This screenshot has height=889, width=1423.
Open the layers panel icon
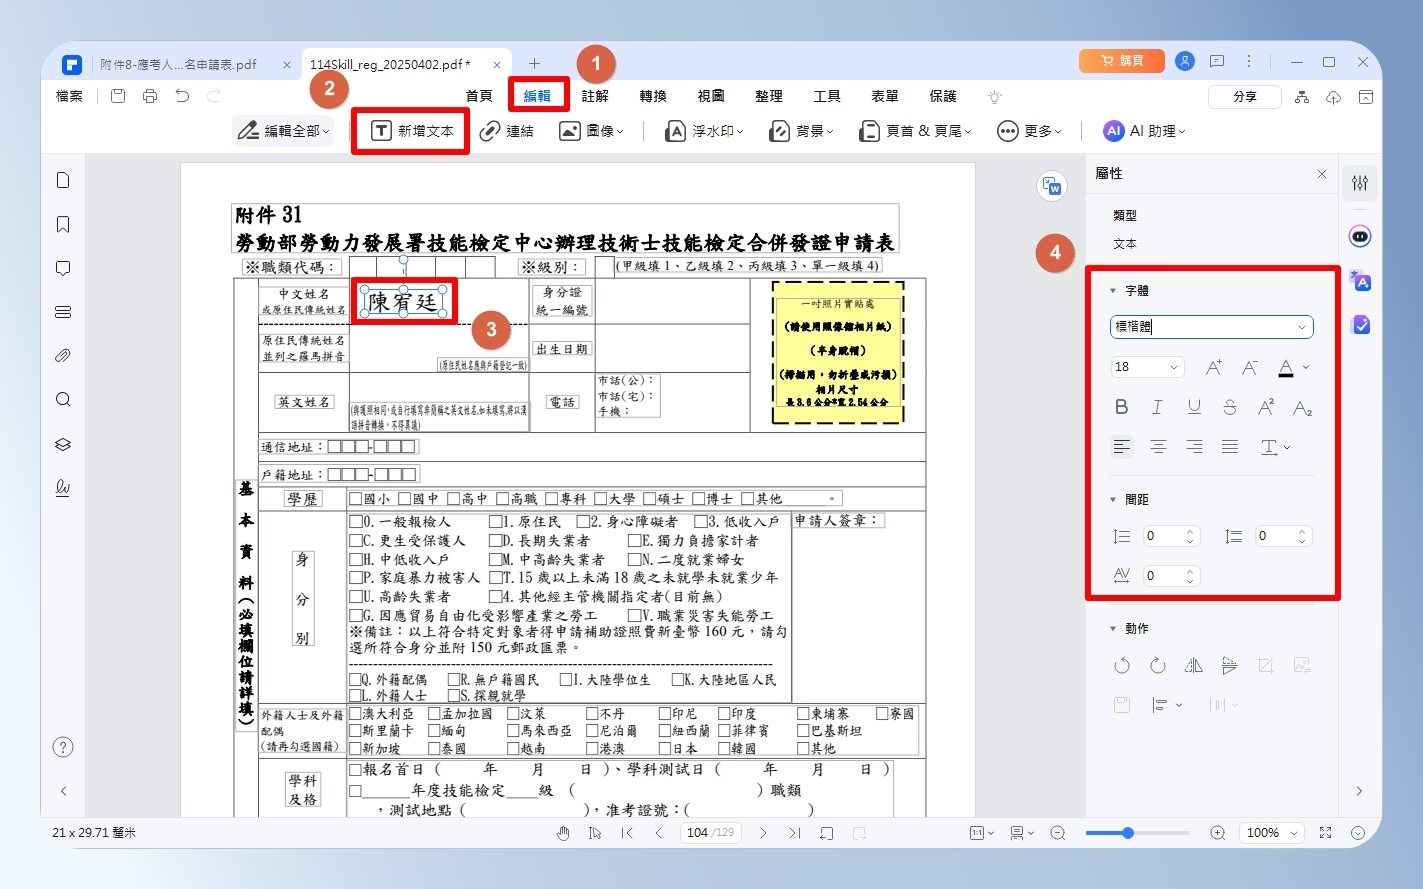click(x=63, y=444)
